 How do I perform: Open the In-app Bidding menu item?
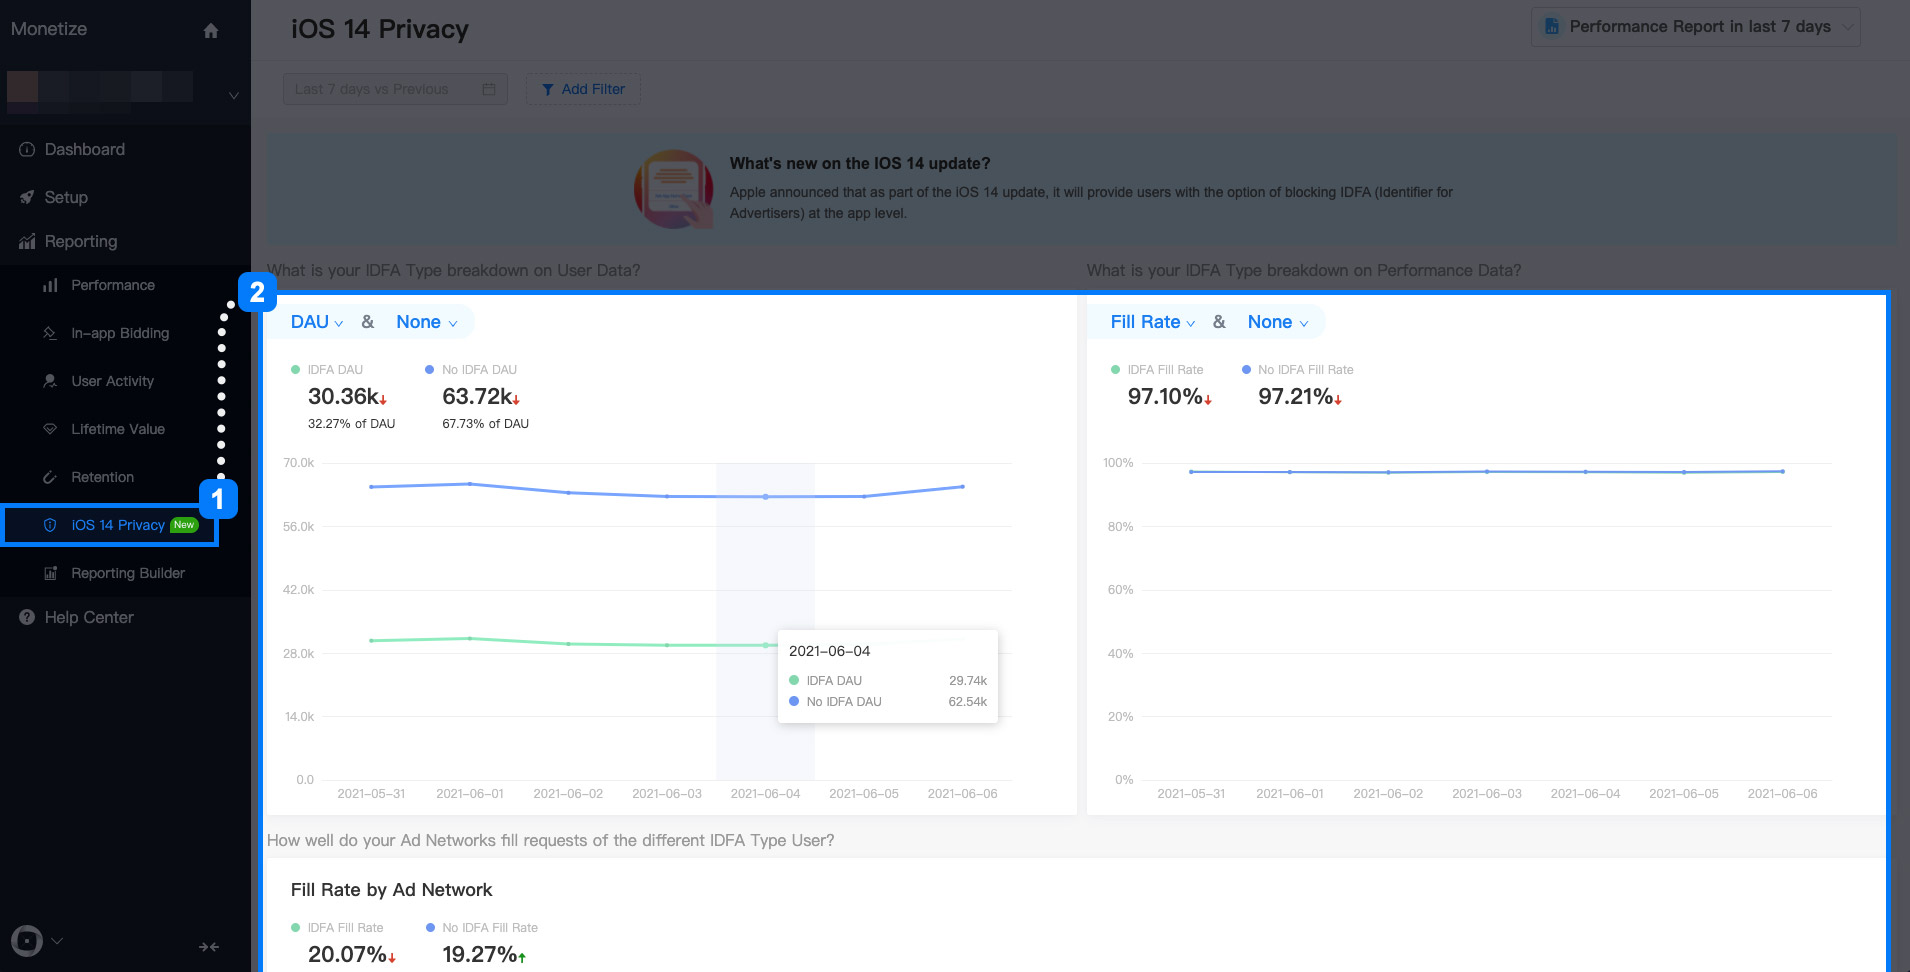(x=119, y=333)
